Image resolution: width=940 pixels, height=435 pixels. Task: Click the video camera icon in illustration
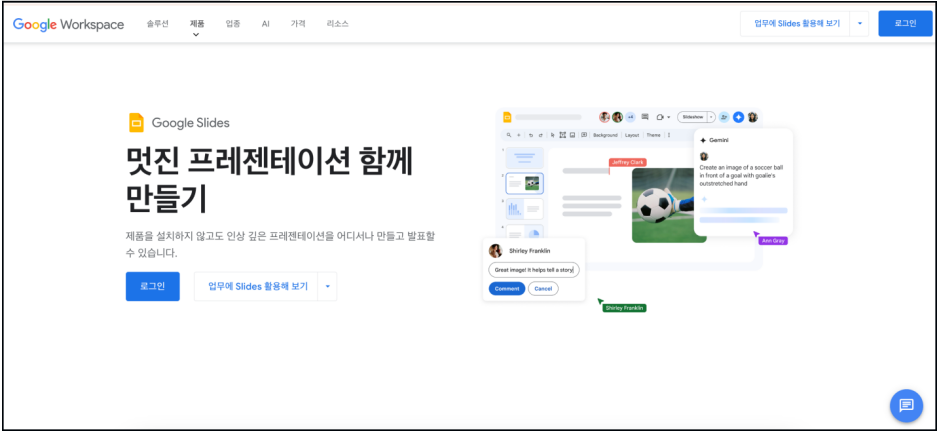[660, 117]
